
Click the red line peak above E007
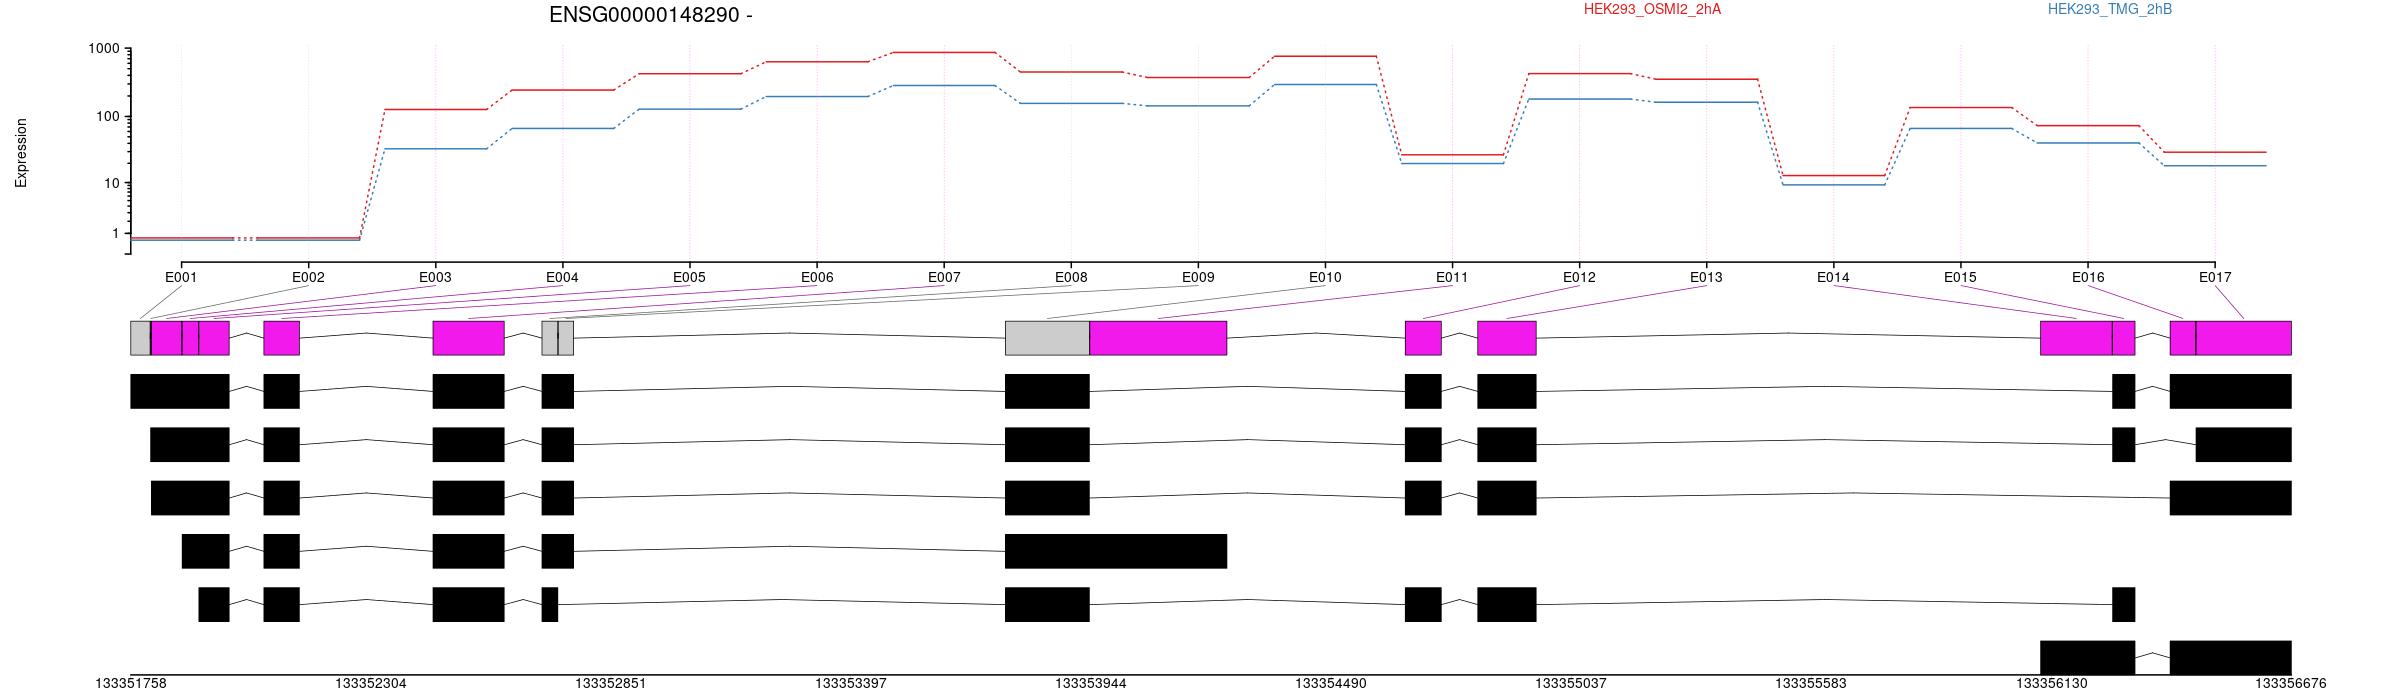(944, 52)
